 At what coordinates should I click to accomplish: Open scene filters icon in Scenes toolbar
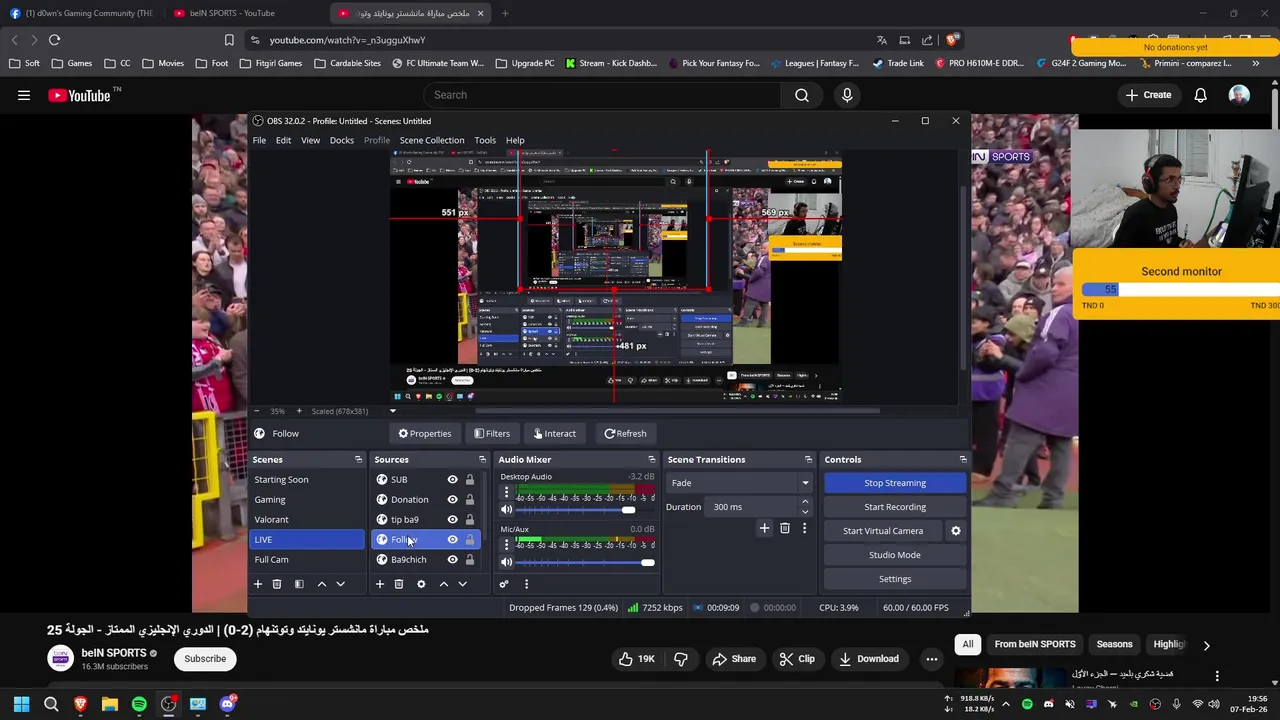click(299, 584)
